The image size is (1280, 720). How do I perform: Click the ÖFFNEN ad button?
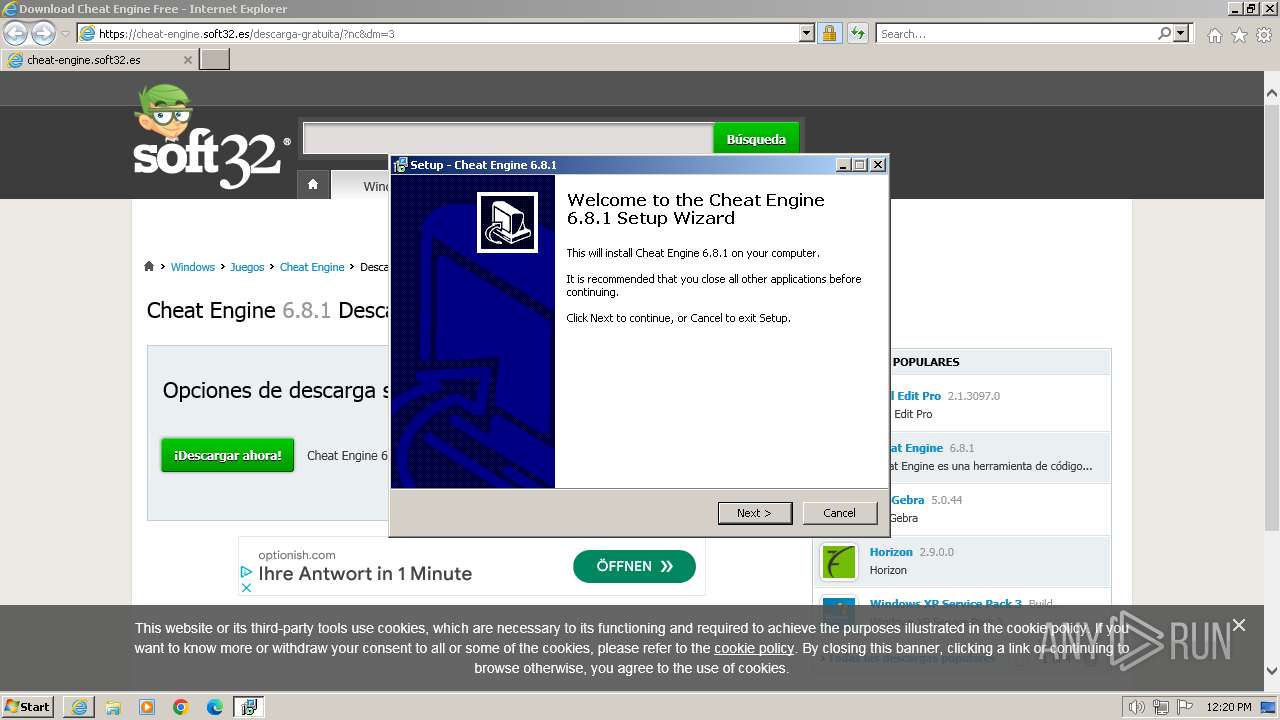pyautogui.click(x=634, y=566)
